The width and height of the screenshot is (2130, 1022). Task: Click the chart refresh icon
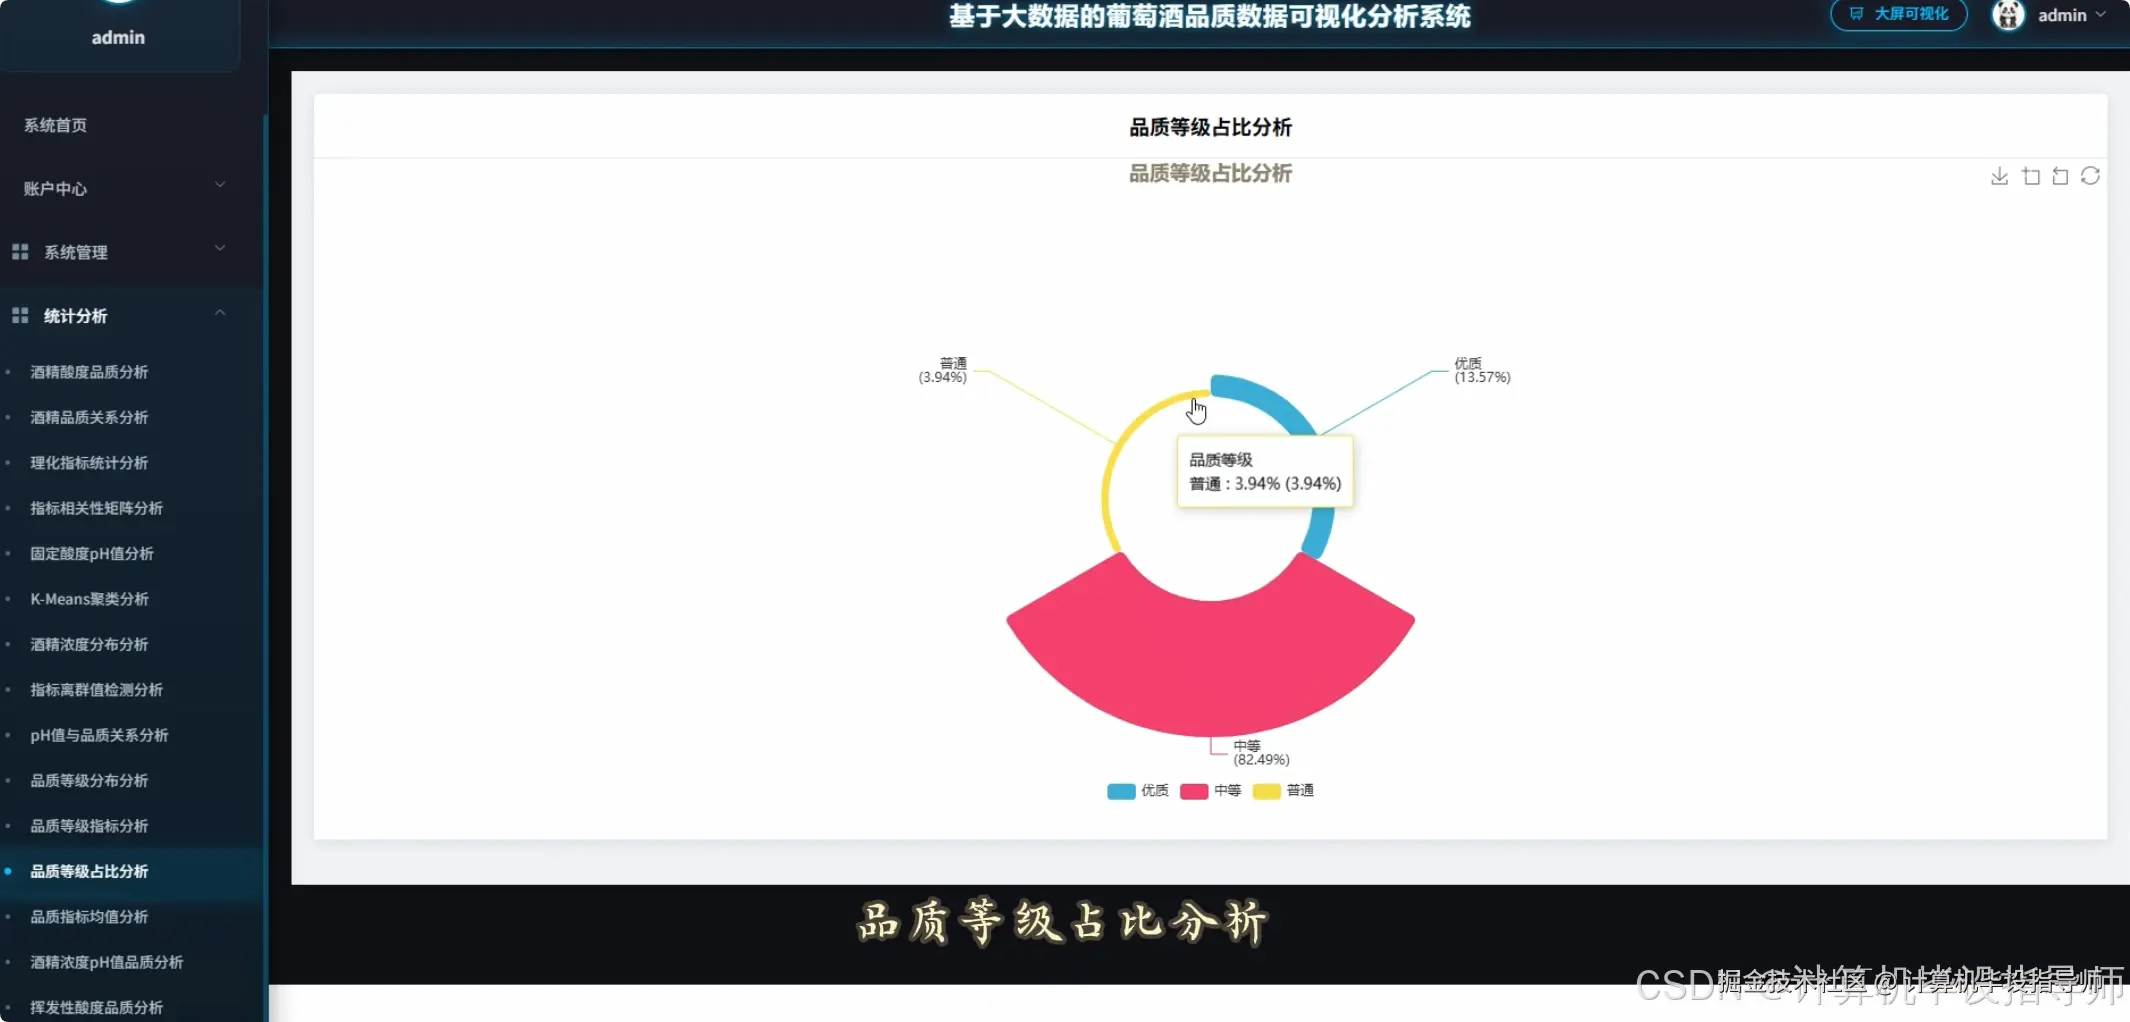pyautogui.click(x=2090, y=176)
